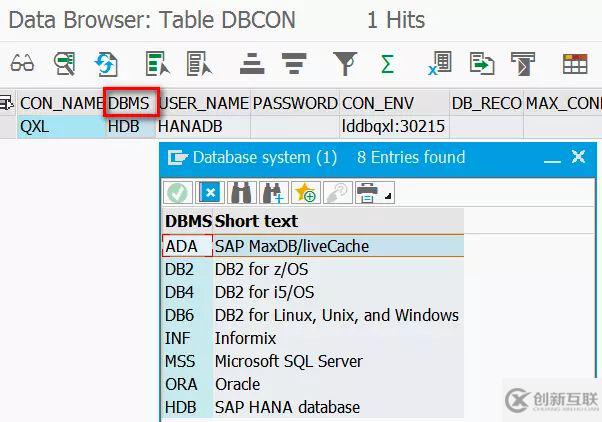Image resolution: width=602 pixels, height=422 pixels.
Task: Click the ADA code cell
Action: click(x=187, y=246)
